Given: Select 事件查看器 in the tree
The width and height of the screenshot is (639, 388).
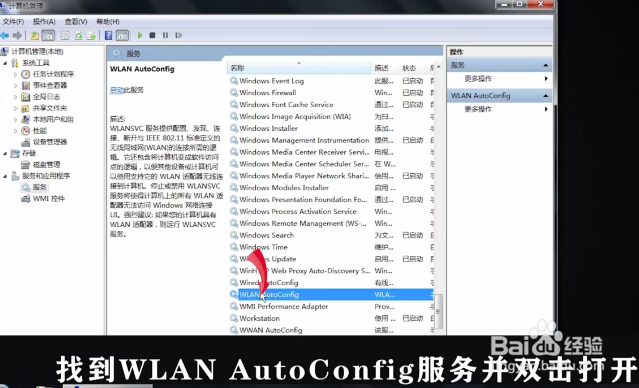Looking at the screenshot, I should (50, 86).
